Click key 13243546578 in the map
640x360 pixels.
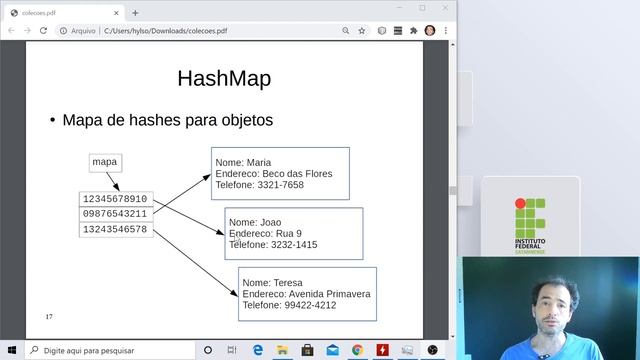[116, 229]
